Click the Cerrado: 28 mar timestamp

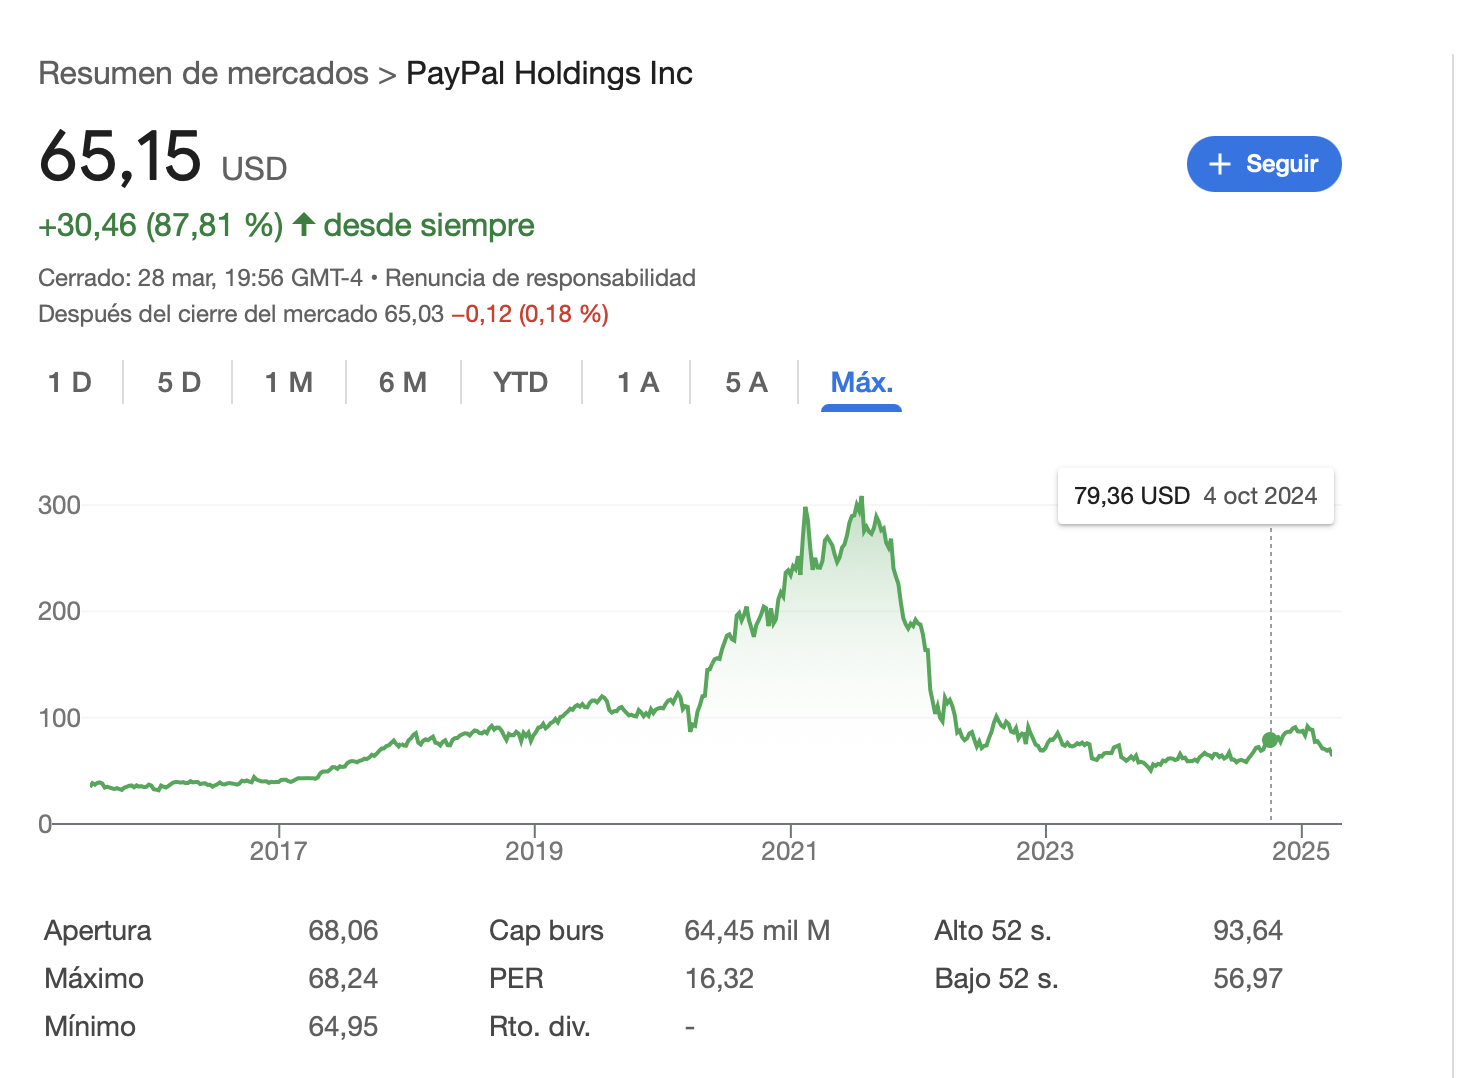tap(200, 278)
